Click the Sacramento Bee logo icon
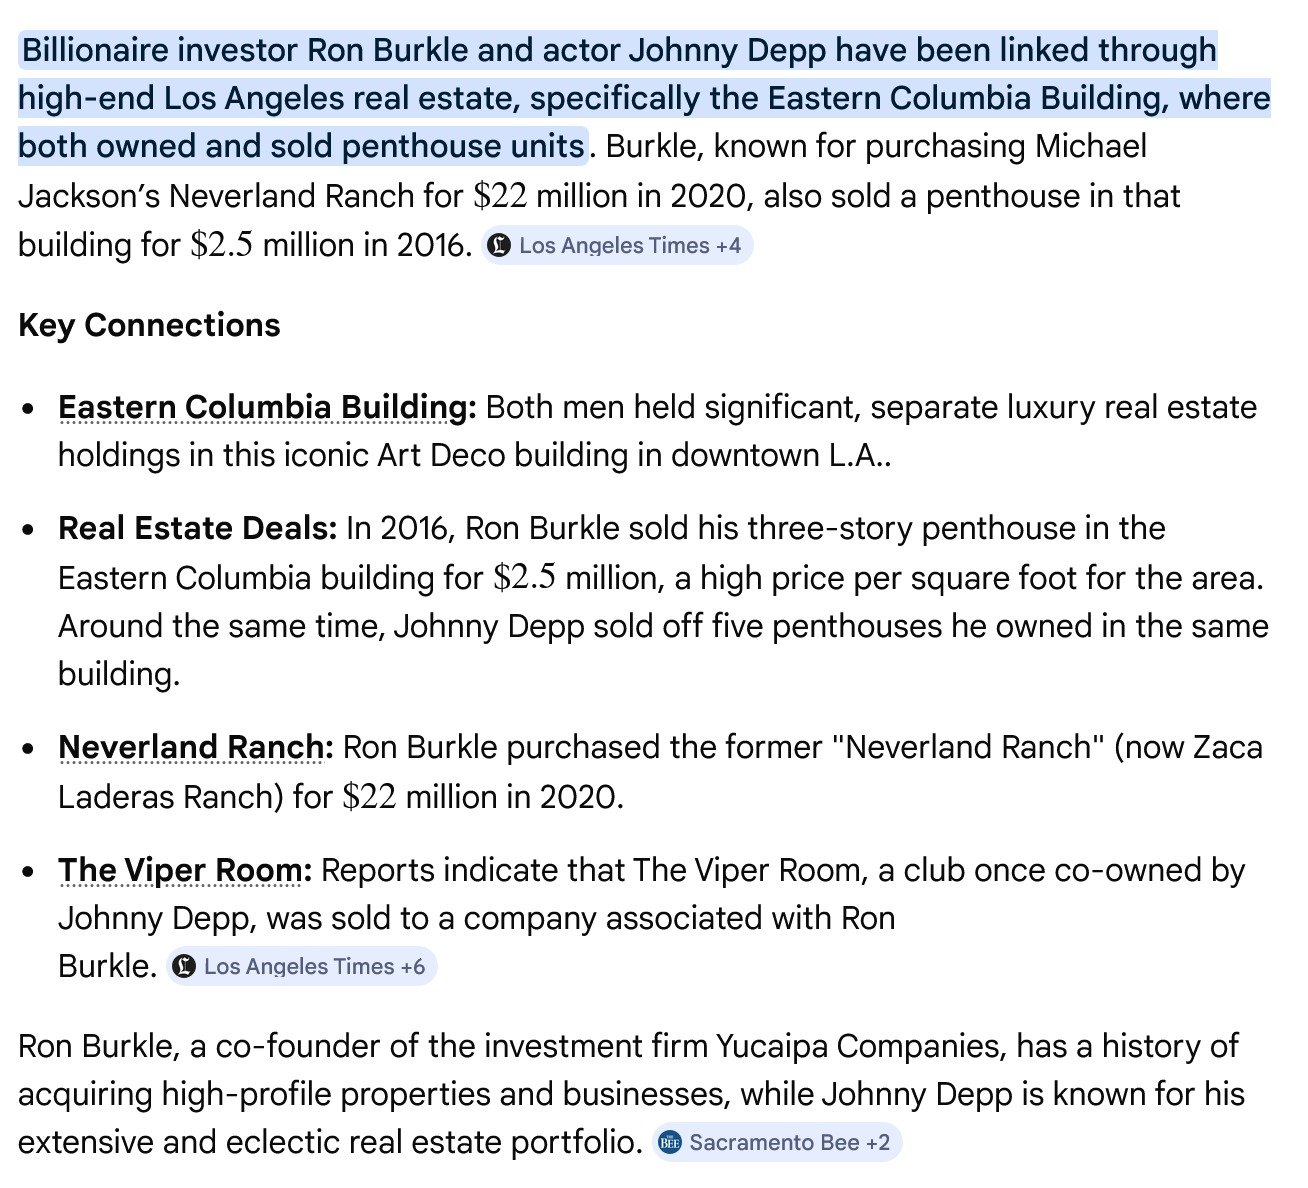 tap(670, 1142)
